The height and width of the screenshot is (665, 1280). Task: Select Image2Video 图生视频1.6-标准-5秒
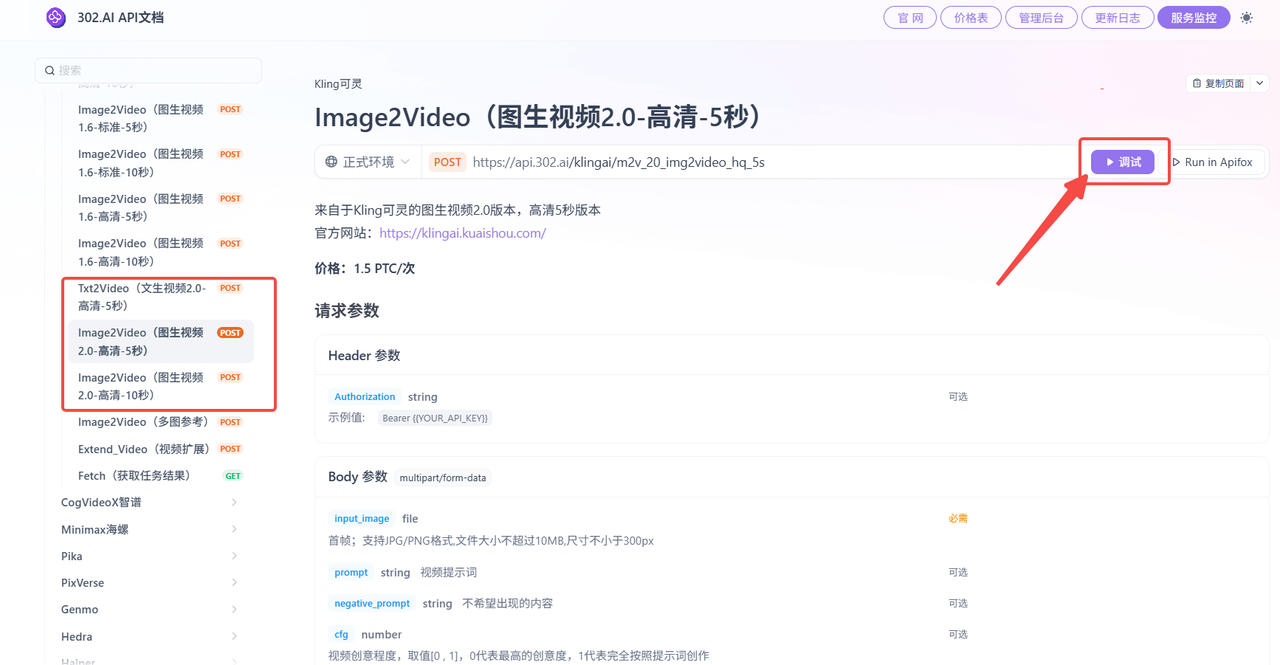(161, 118)
